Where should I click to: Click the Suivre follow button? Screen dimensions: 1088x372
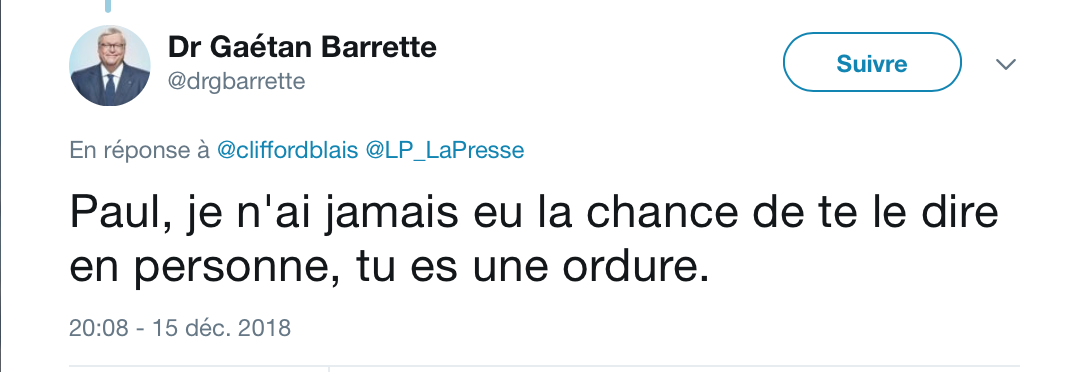(x=872, y=62)
